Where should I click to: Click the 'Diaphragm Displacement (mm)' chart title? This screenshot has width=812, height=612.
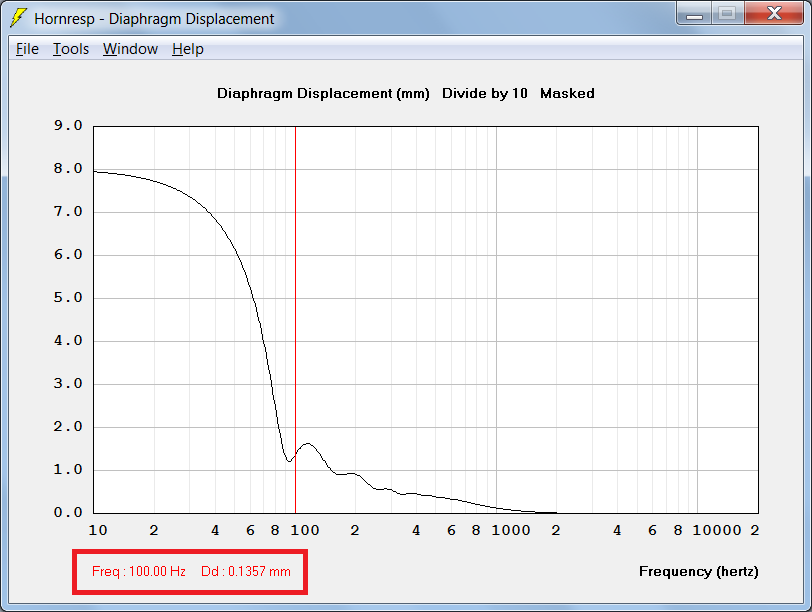pyautogui.click(x=323, y=94)
